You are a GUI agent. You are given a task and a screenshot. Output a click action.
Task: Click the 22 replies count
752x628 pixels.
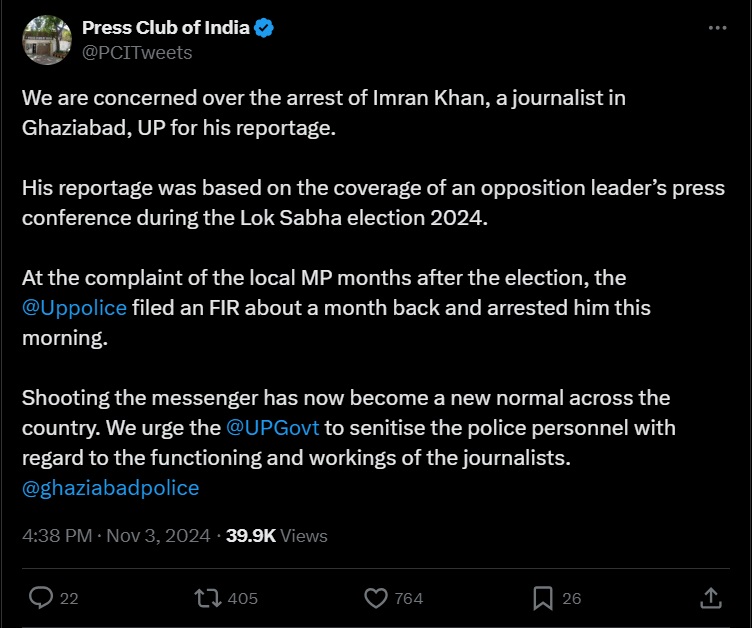click(x=69, y=598)
